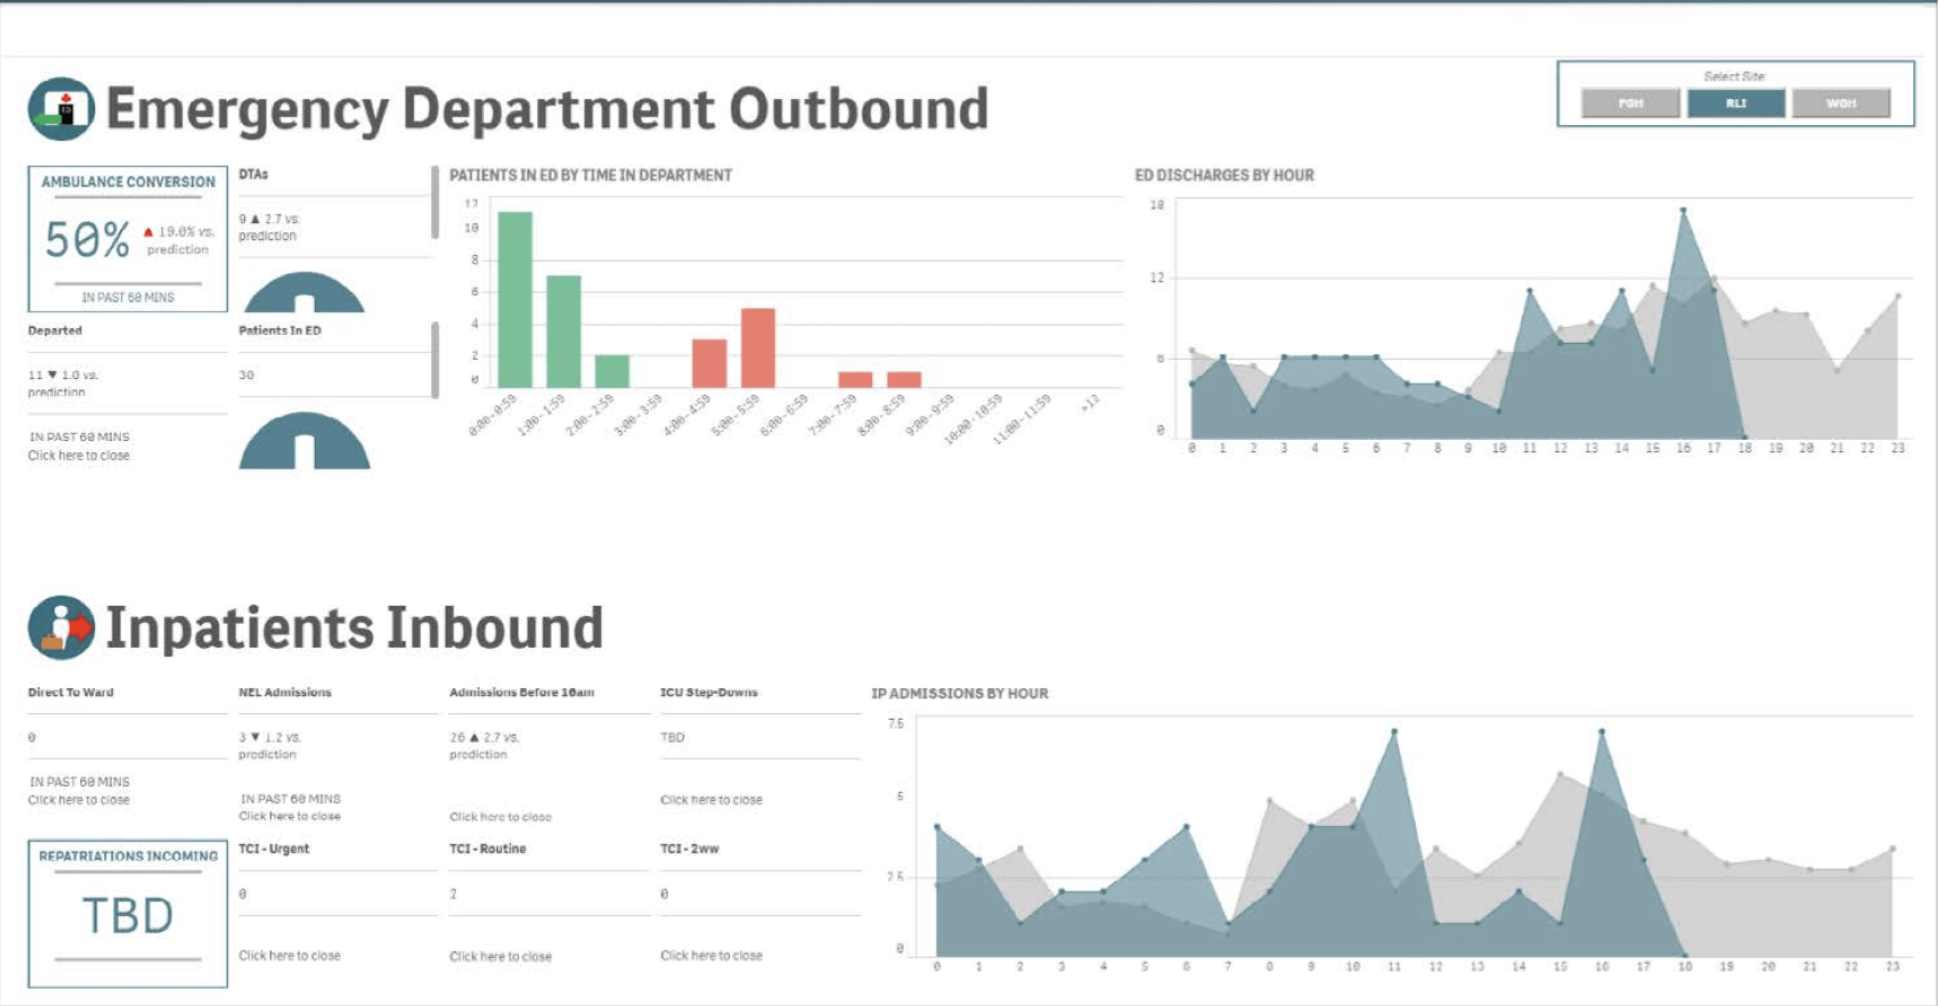The image size is (1940, 1006).
Task: Select the FGH site button
Action: (1630, 103)
